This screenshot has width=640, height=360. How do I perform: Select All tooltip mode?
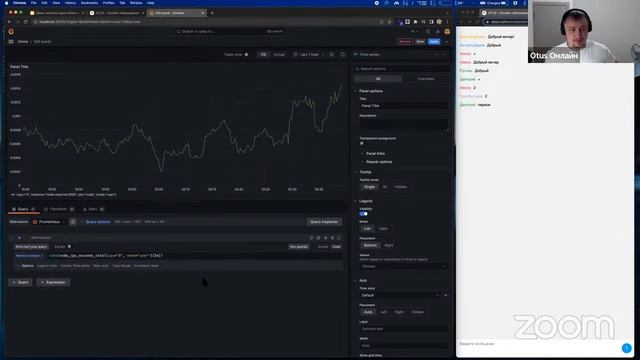point(384,187)
